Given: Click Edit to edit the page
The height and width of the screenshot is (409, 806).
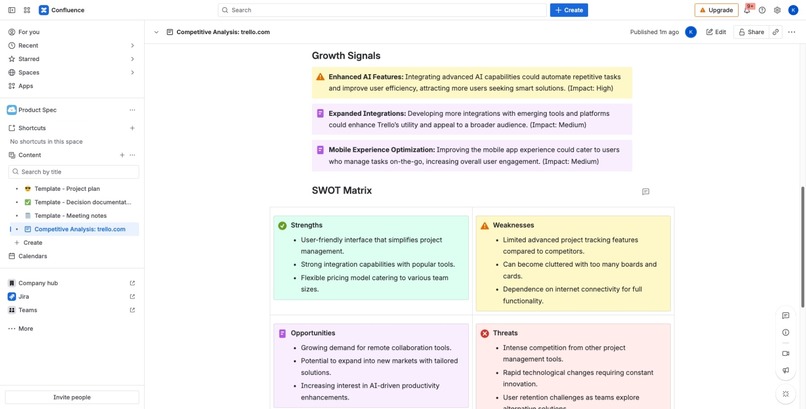Looking at the screenshot, I should click(x=716, y=32).
